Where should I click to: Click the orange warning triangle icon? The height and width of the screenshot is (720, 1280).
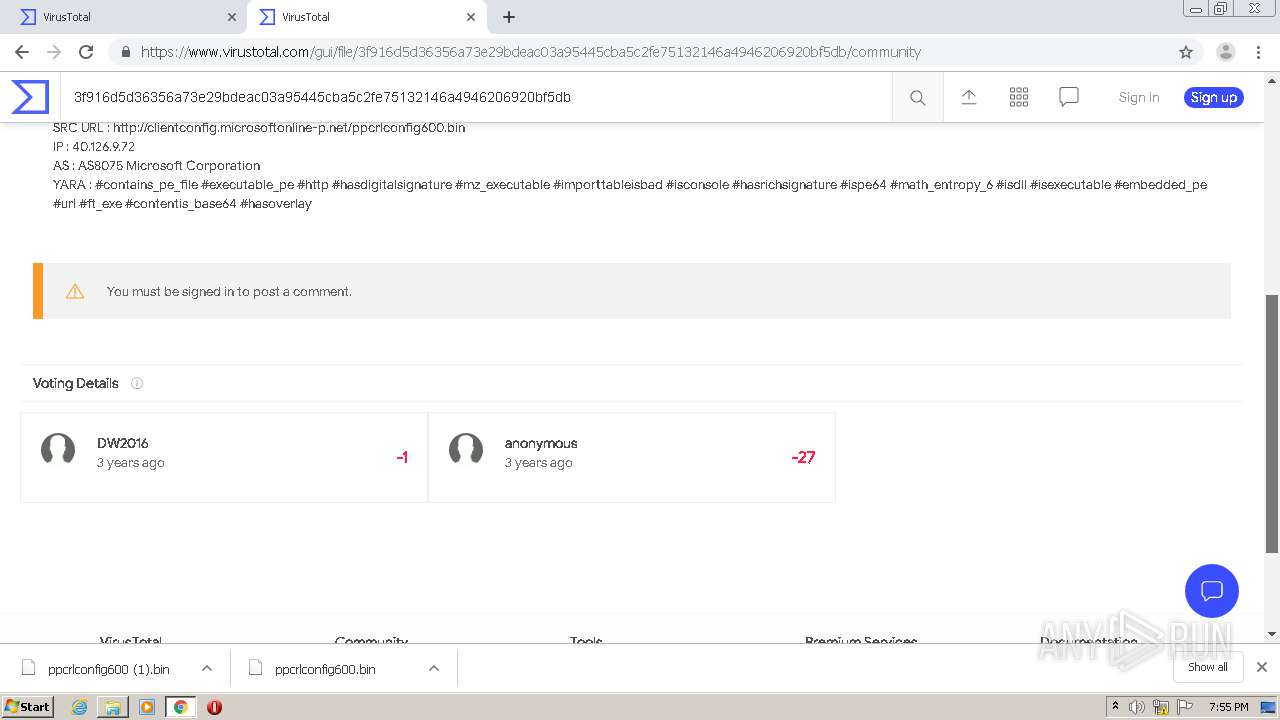click(x=75, y=291)
